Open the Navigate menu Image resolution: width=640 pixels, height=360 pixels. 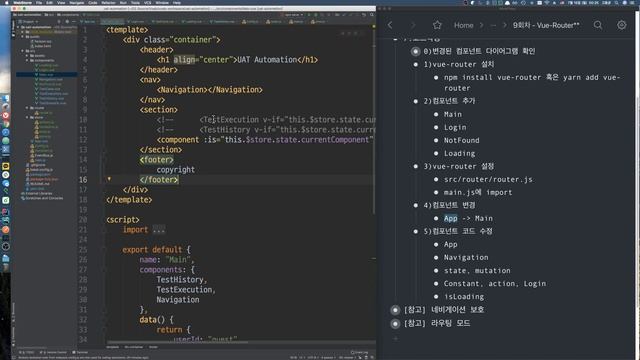point(77,2)
